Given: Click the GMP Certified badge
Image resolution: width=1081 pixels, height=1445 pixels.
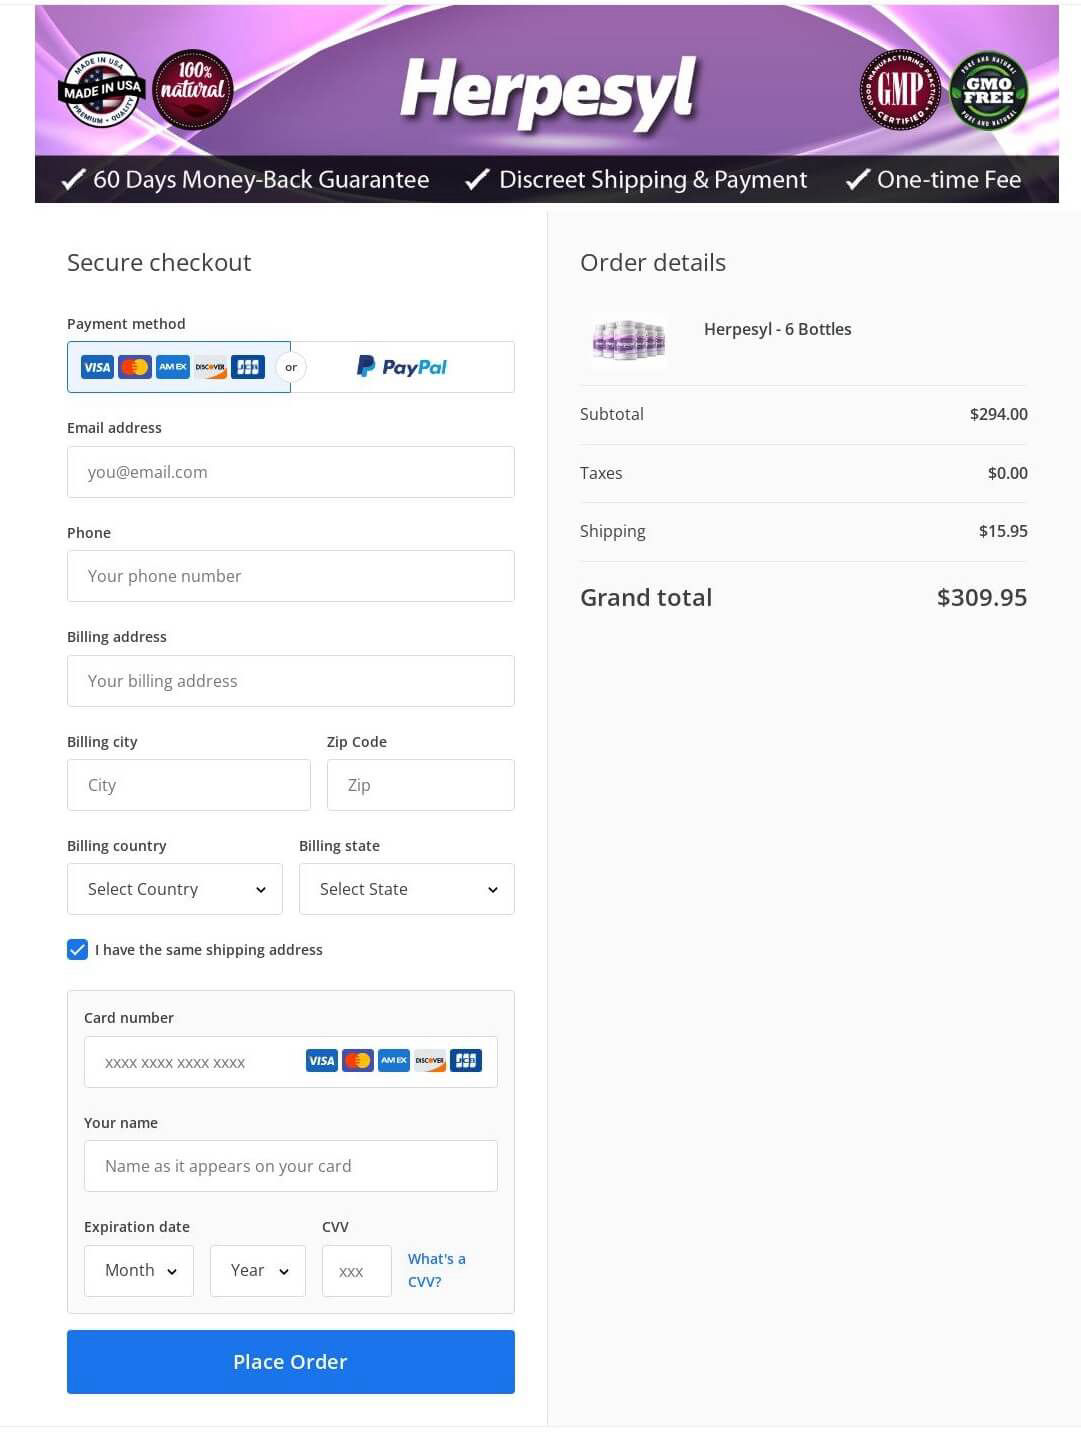Looking at the screenshot, I should 900,90.
